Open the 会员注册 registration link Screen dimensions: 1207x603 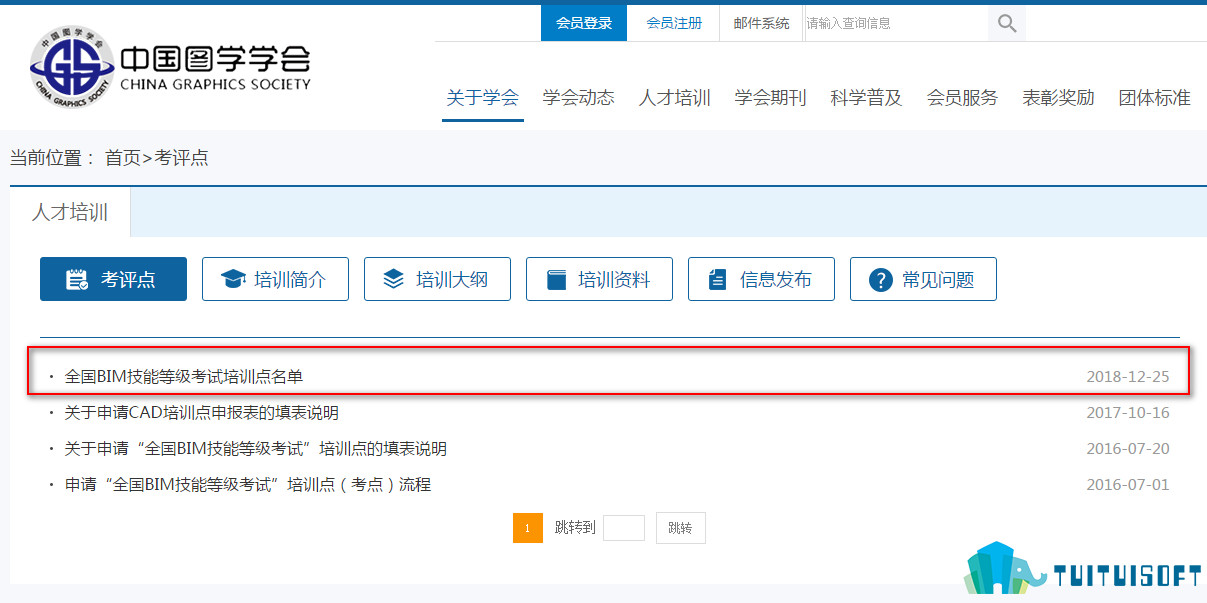674,23
